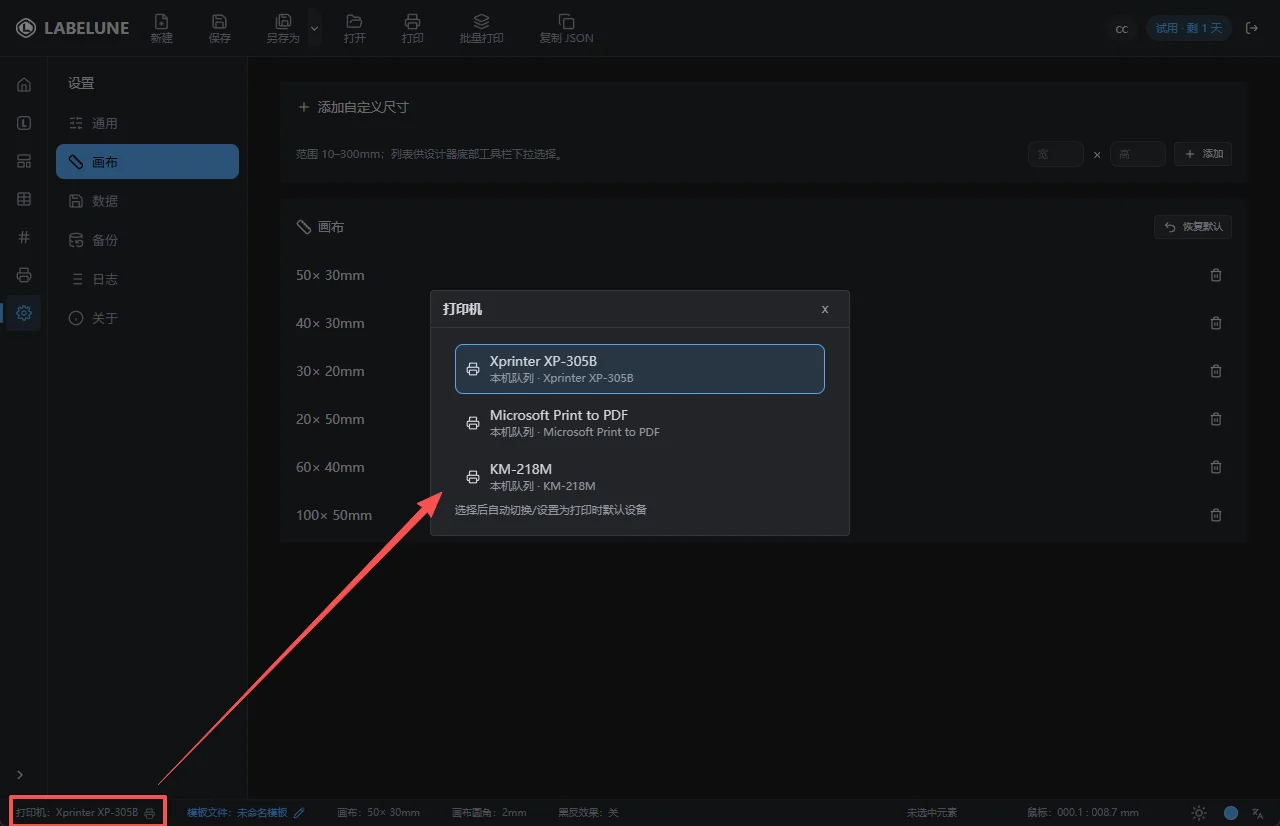Click the pencil icon beside 未命名模板
Screen dimensions: 1280x826
point(299,812)
